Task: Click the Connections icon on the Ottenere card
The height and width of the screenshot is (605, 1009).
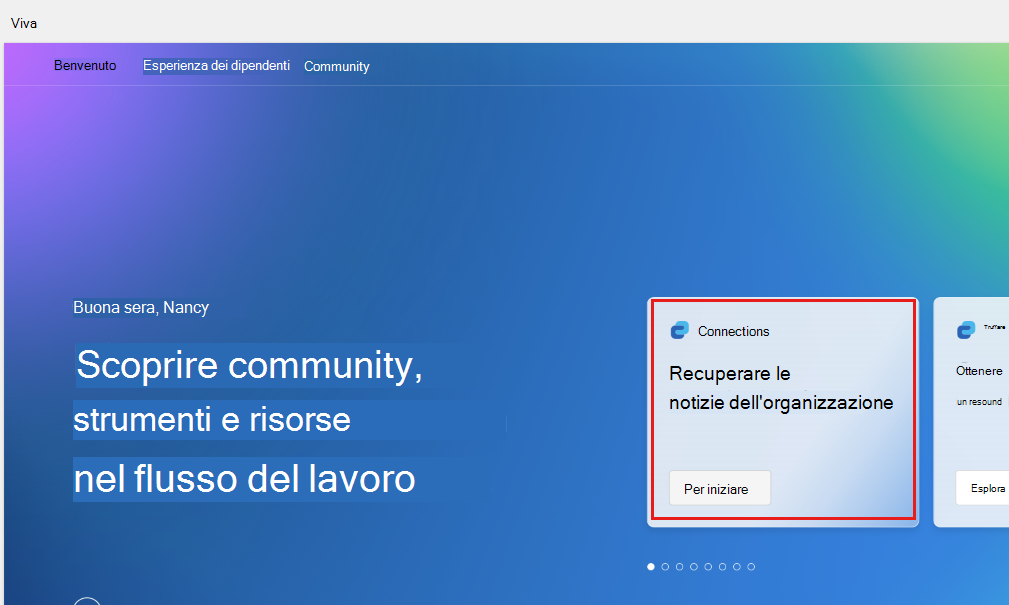Action: [966, 331]
